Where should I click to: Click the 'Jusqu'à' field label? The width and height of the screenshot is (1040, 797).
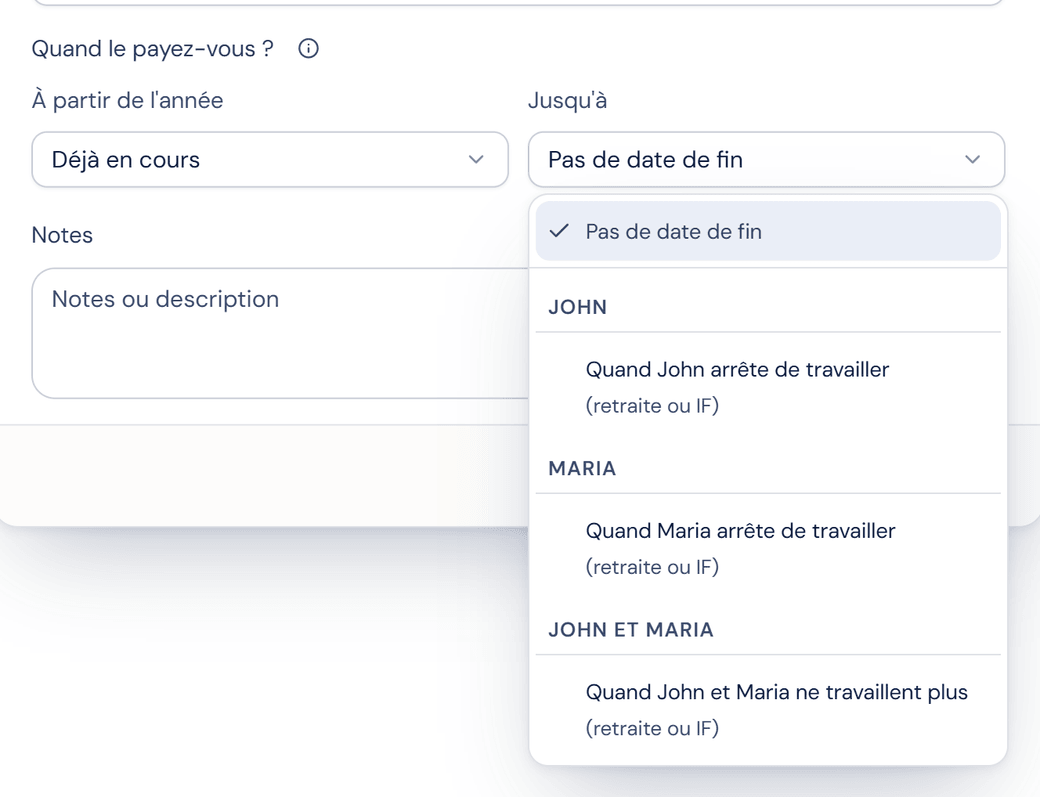(567, 100)
